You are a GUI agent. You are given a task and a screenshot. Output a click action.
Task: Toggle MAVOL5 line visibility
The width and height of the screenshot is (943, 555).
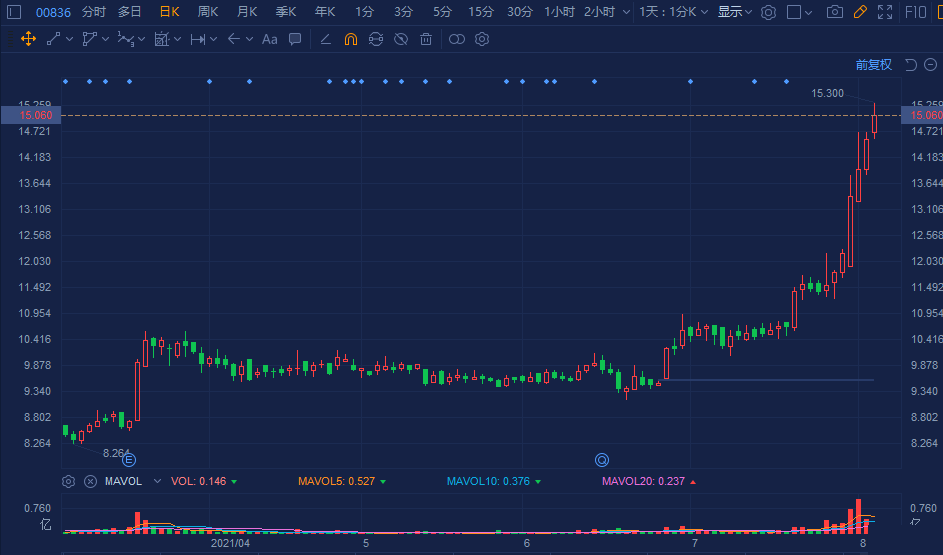342,481
